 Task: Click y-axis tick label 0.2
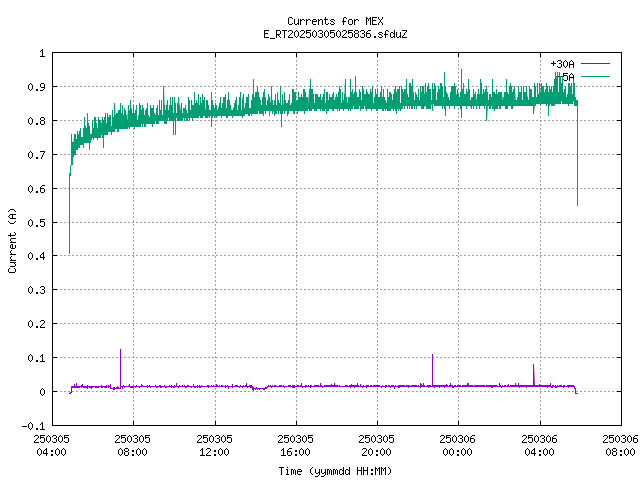click(x=36, y=324)
